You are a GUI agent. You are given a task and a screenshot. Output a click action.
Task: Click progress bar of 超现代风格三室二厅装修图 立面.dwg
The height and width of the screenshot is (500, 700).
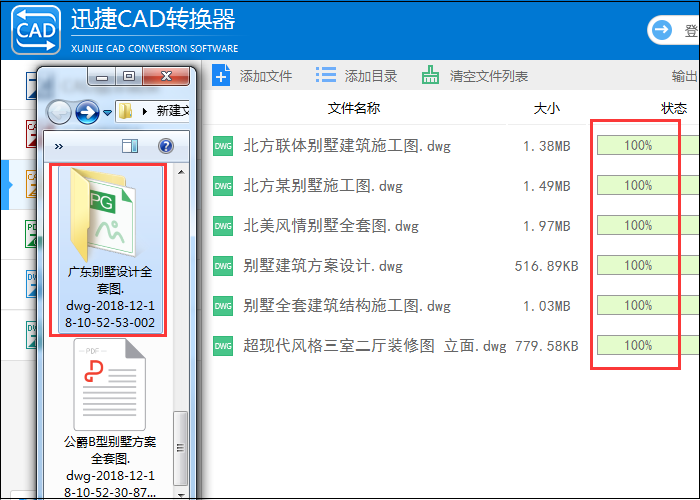coord(648,345)
